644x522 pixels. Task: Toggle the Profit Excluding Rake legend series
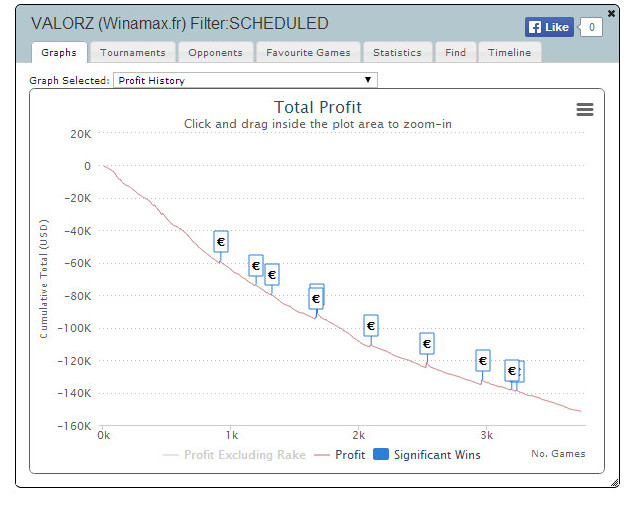[x=235, y=455]
